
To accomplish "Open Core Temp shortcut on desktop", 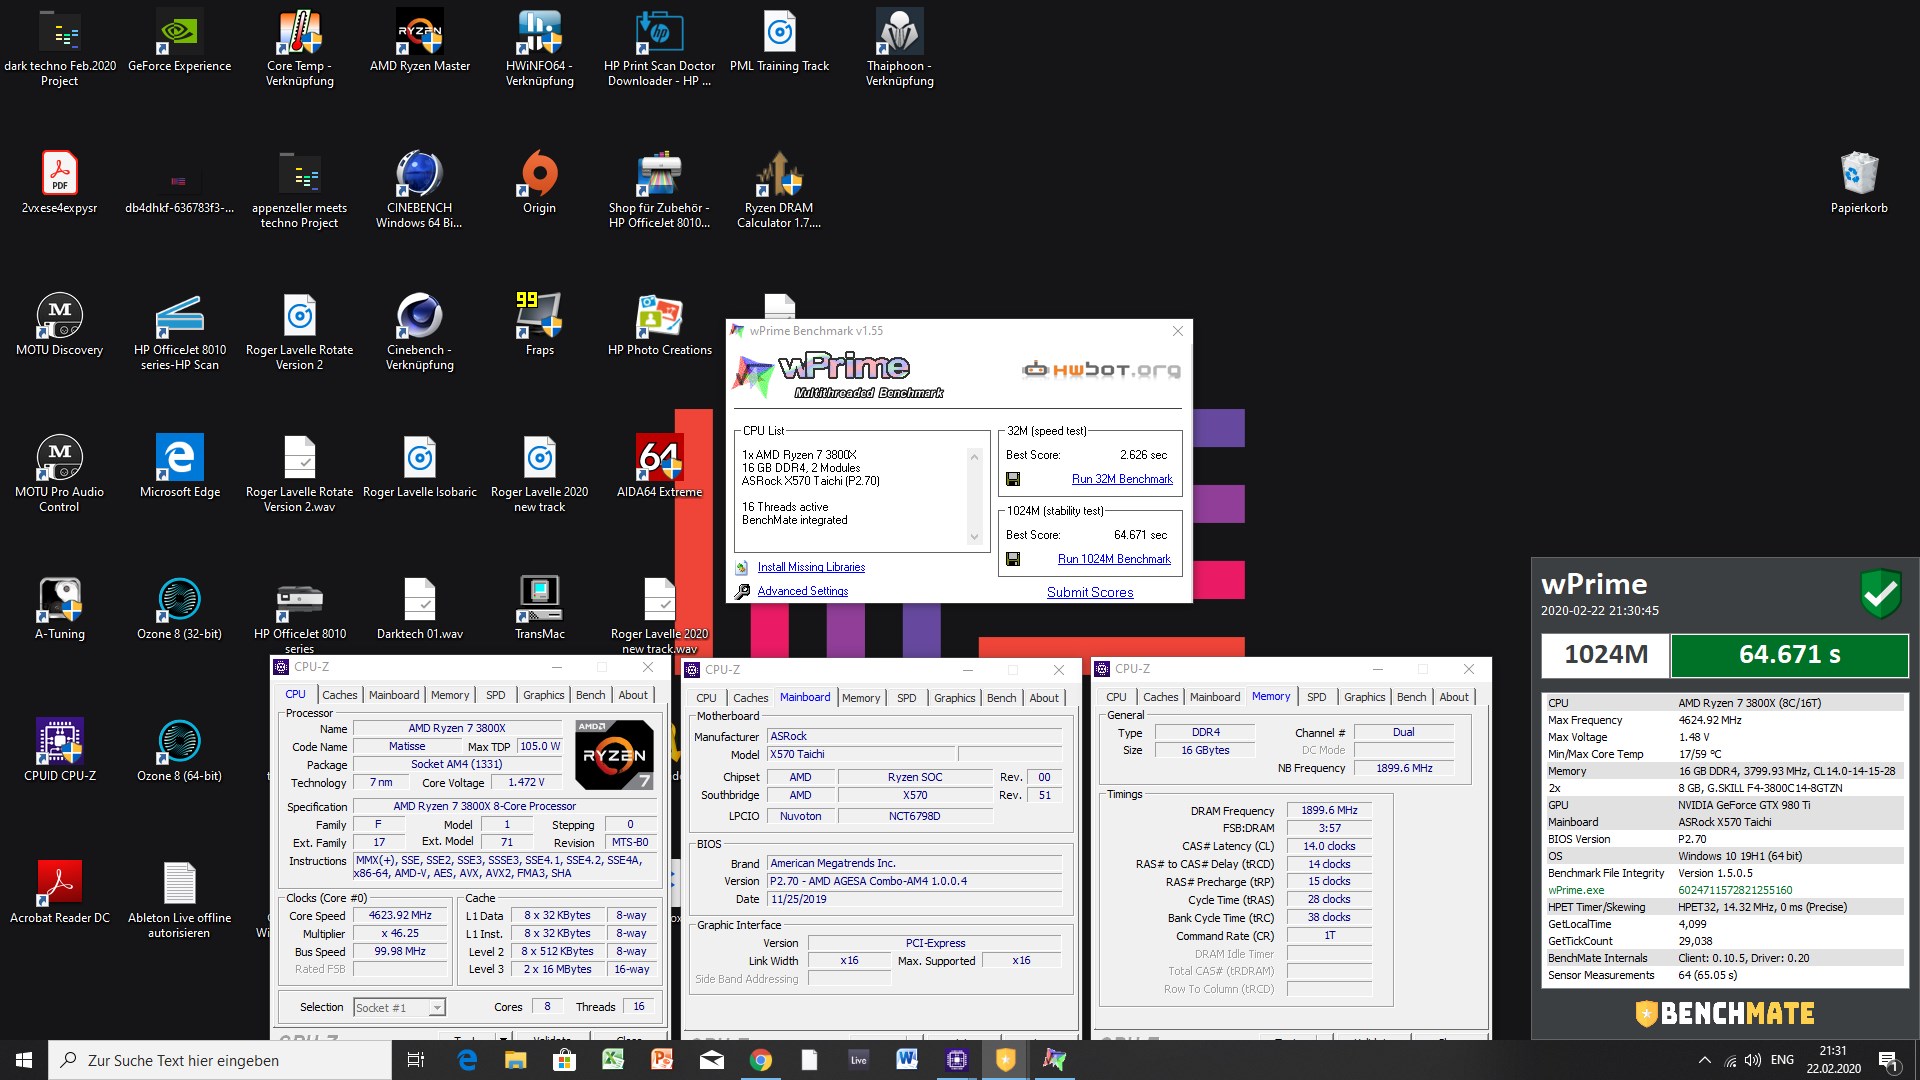I will pos(300,48).
